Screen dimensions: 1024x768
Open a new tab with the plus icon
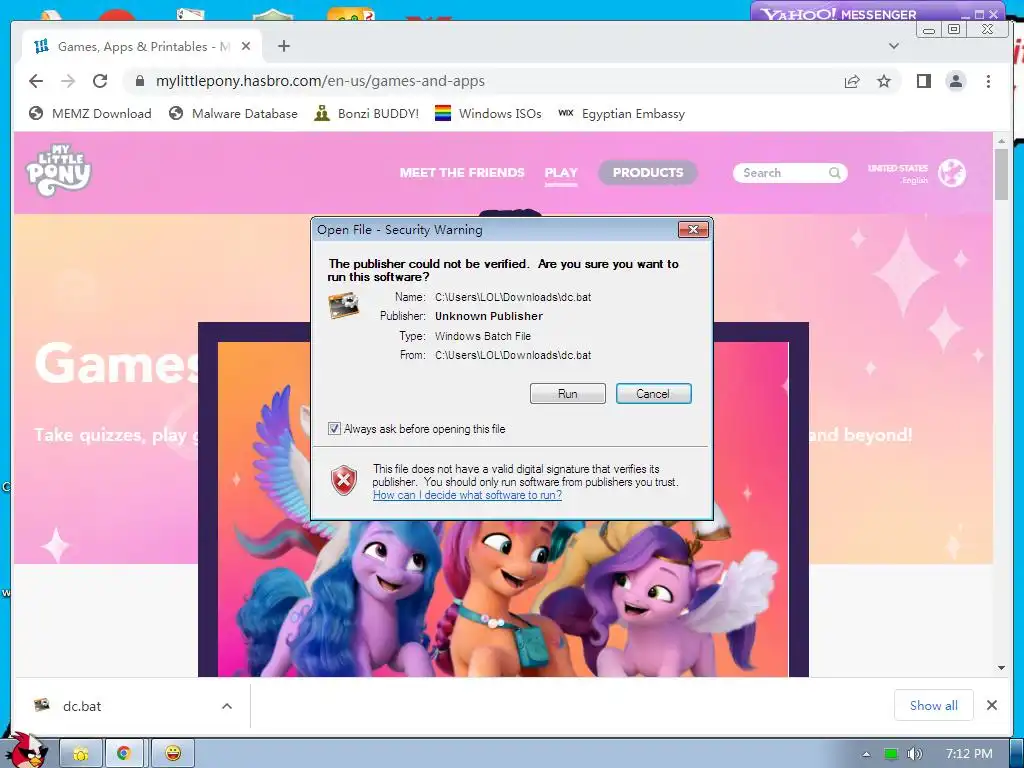[x=283, y=46]
